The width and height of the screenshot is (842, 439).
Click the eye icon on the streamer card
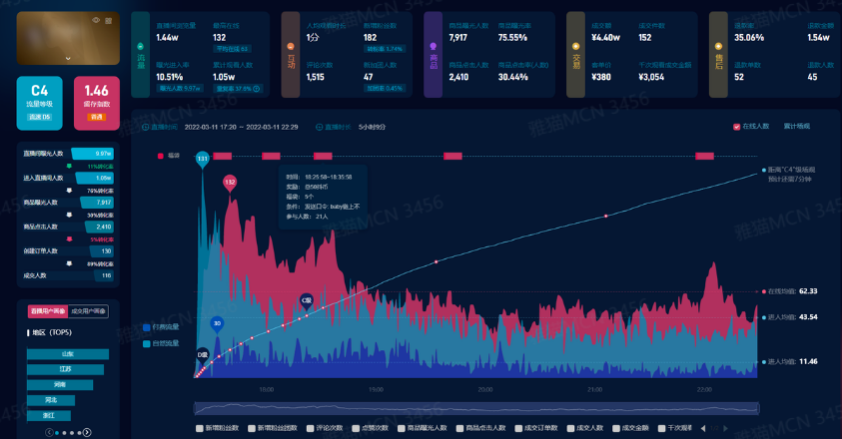(x=96, y=20)
